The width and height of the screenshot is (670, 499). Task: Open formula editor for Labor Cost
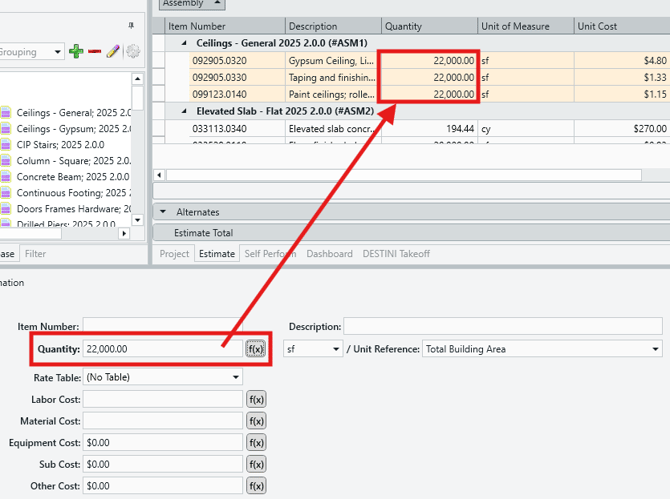point(256,399)
